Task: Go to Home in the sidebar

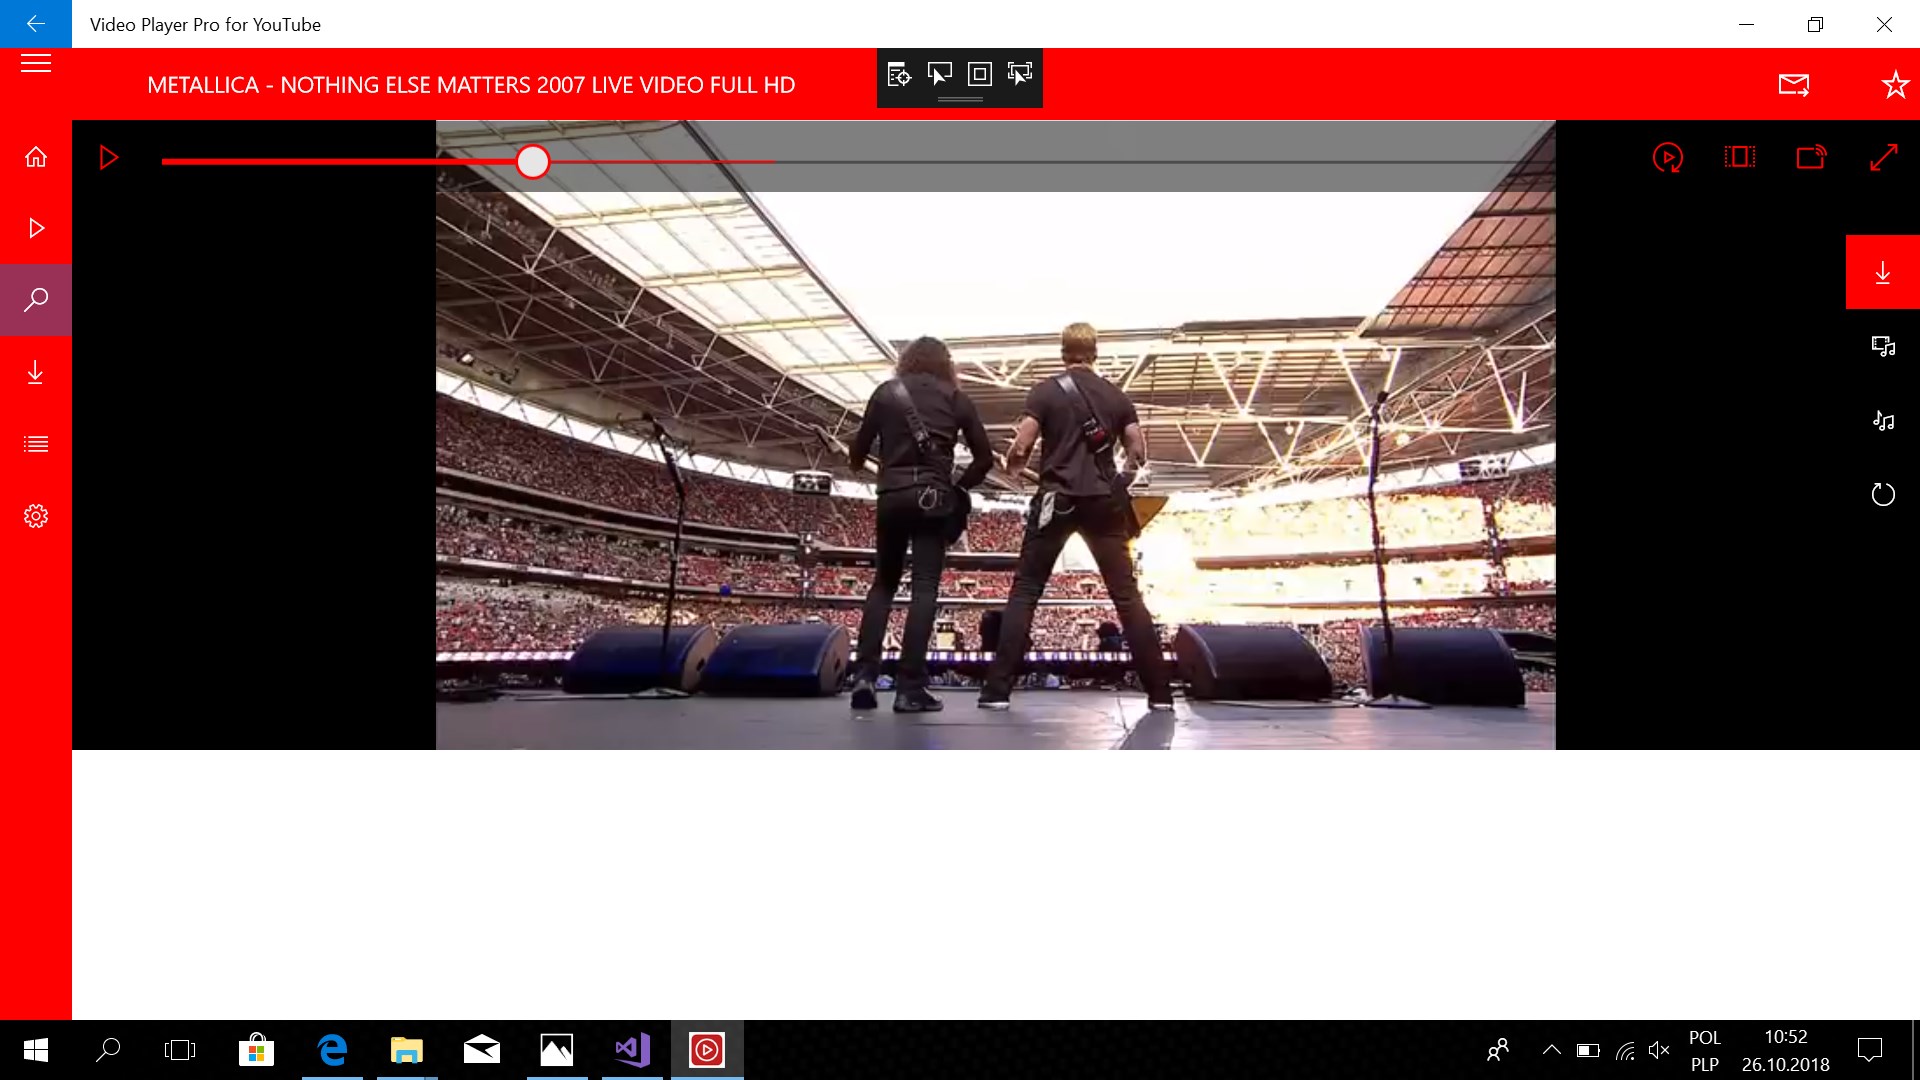Action: [36, 157]
